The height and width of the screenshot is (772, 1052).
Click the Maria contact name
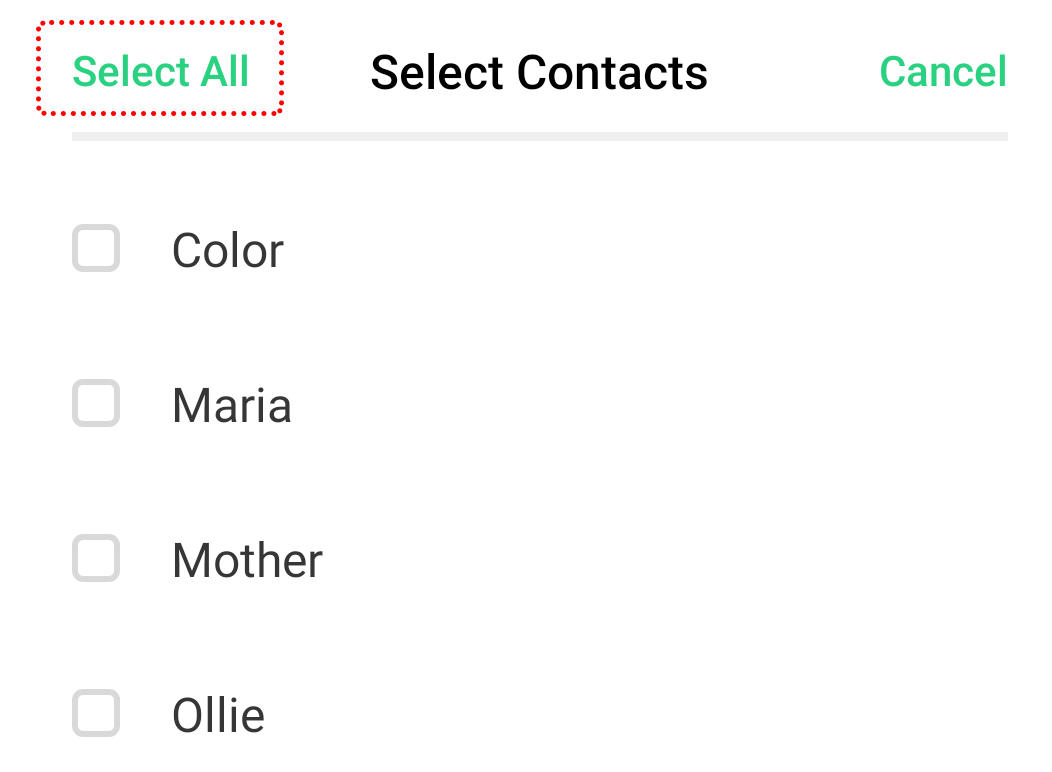232,406
